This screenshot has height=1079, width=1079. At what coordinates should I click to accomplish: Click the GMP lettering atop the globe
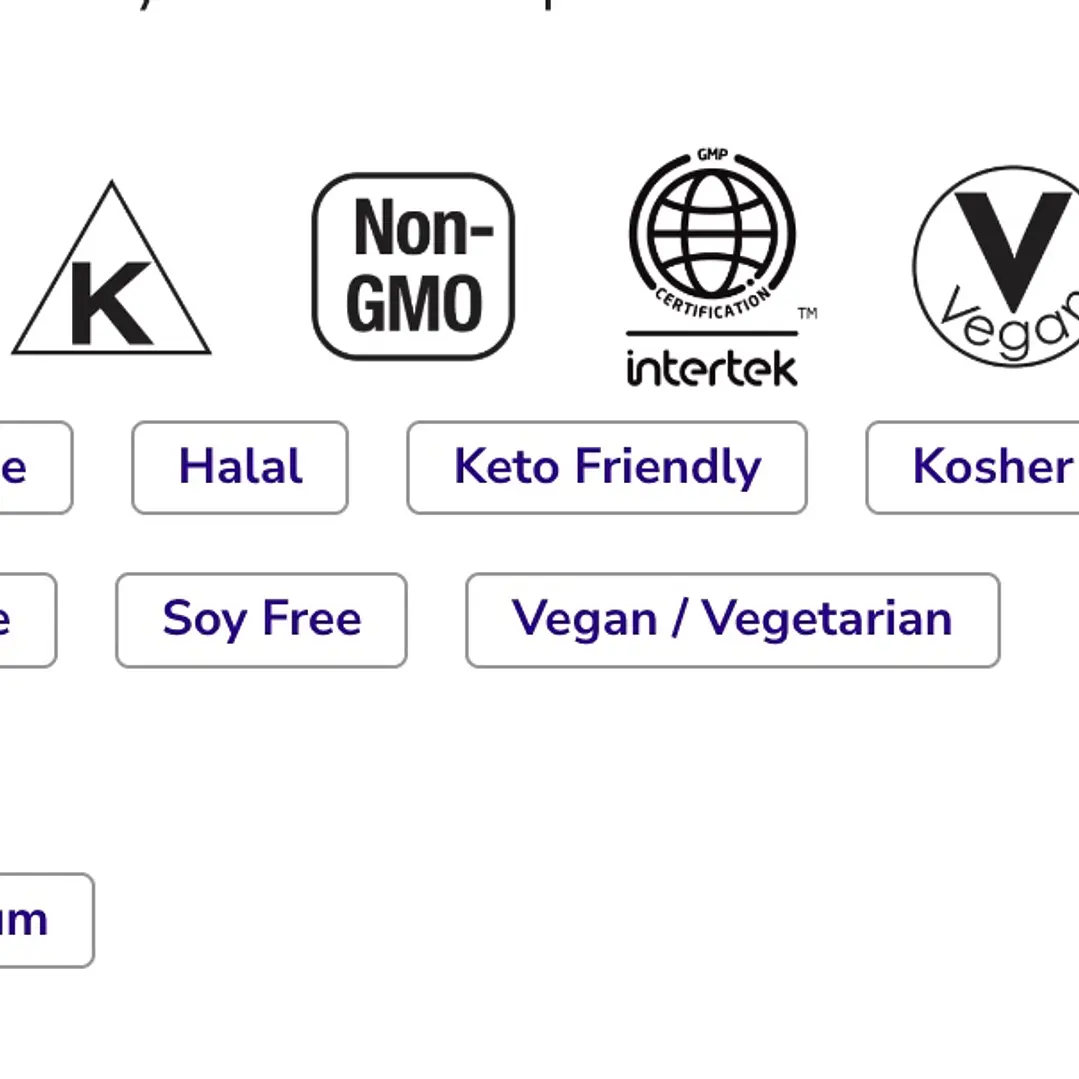(x=712, y=155)
